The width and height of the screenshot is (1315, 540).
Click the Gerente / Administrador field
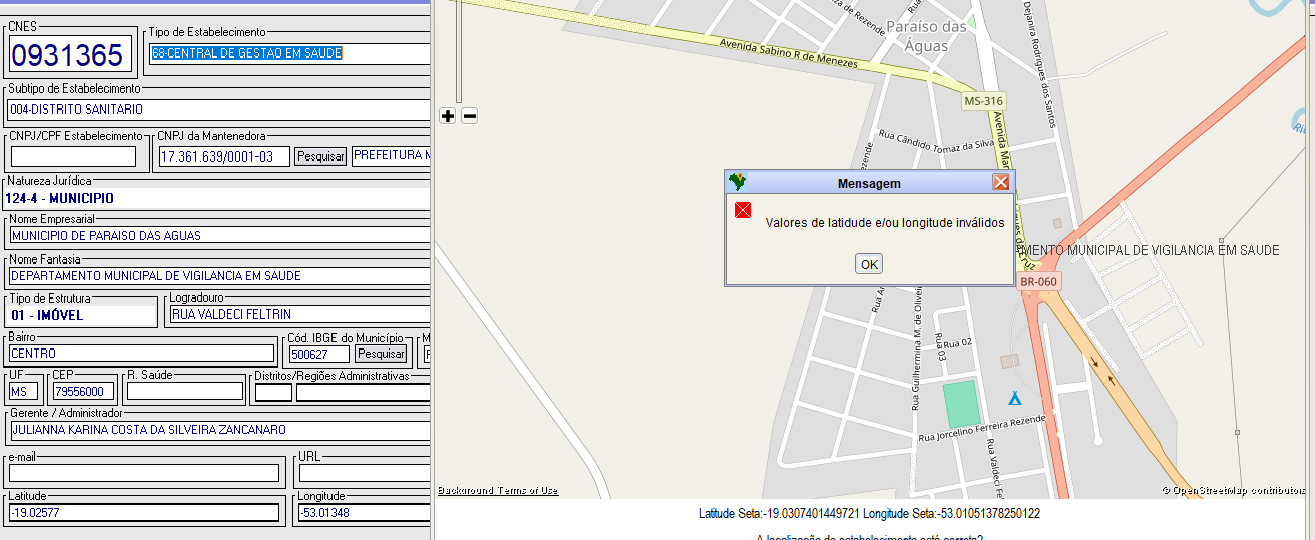pyautogui.click(x=219, y=430)
